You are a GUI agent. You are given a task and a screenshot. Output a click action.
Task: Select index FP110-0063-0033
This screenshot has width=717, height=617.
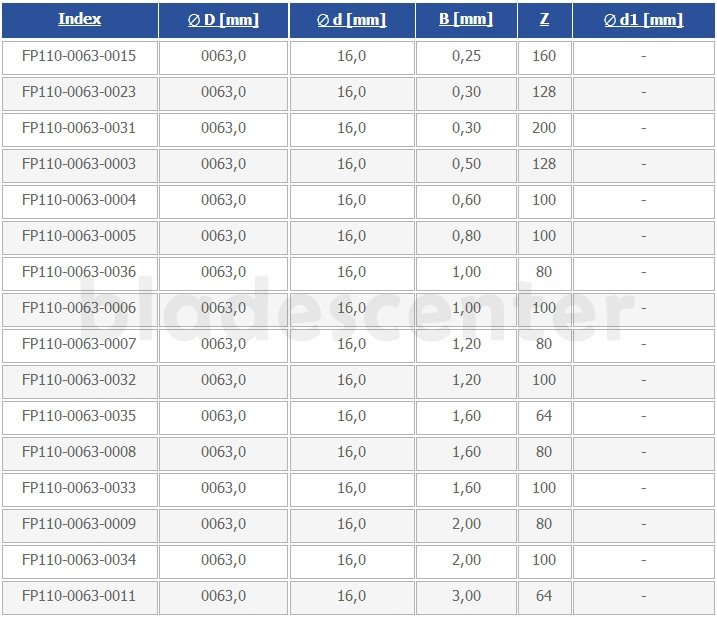[x=79, y=488]
